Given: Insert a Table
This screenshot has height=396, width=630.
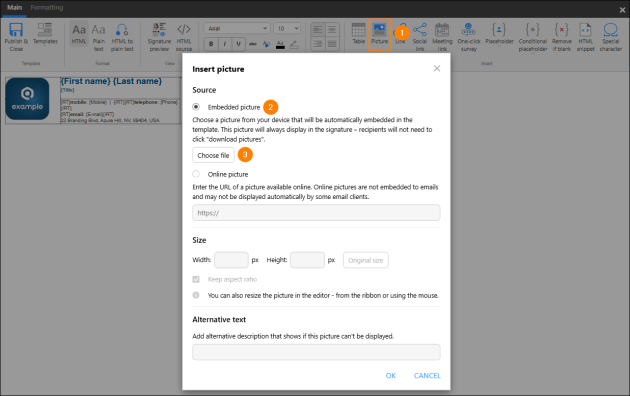Looking at the screenshot, I should [358, 34].
